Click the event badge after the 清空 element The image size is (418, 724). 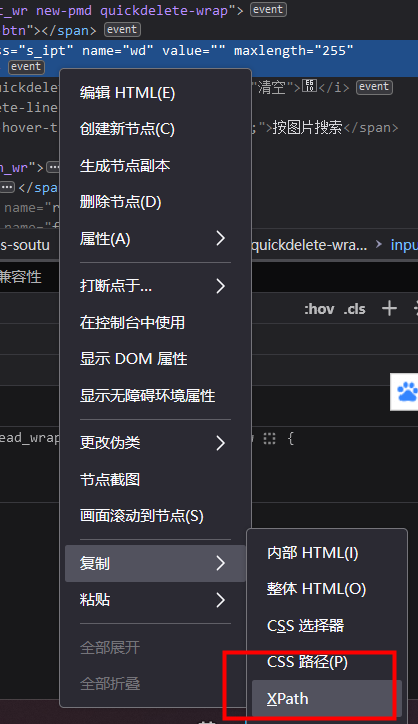tap(374, 87)
